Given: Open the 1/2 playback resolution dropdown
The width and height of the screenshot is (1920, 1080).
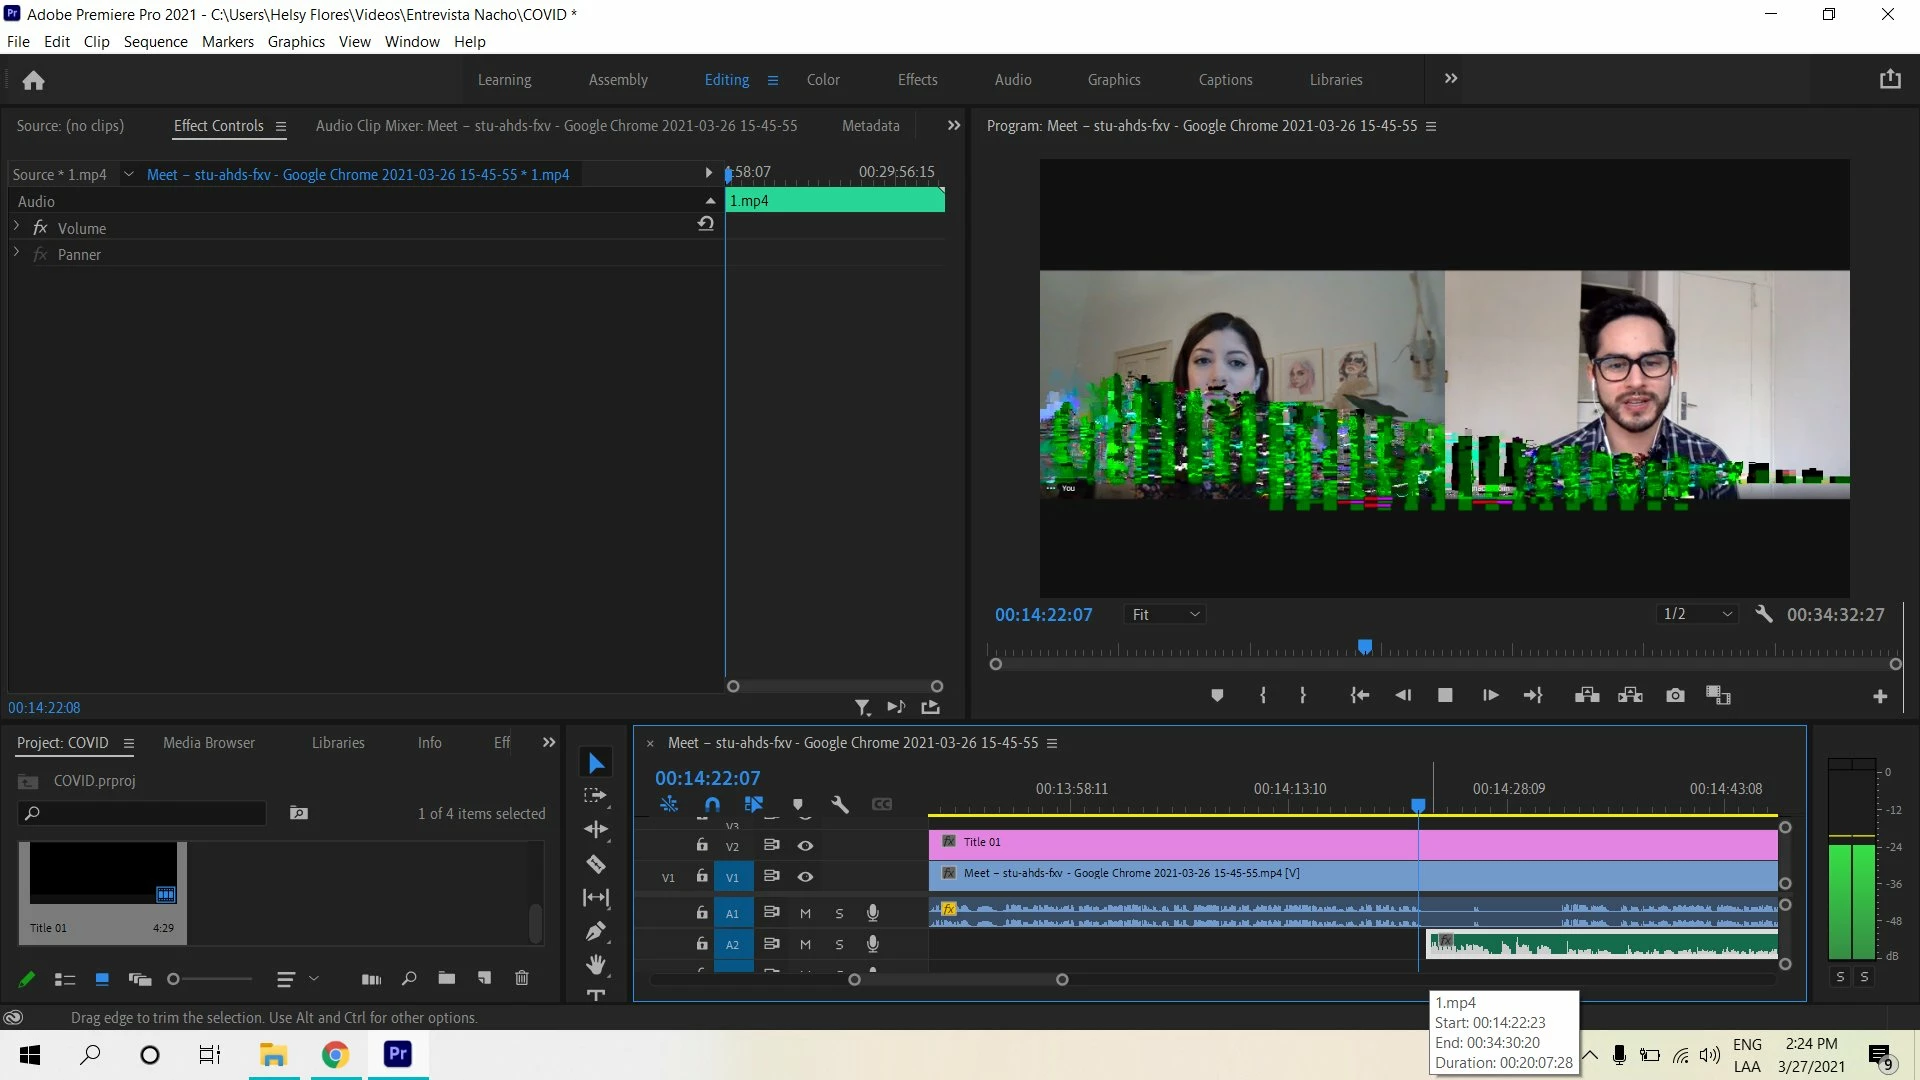Looking at the screenshot, I should [1697, 614].
